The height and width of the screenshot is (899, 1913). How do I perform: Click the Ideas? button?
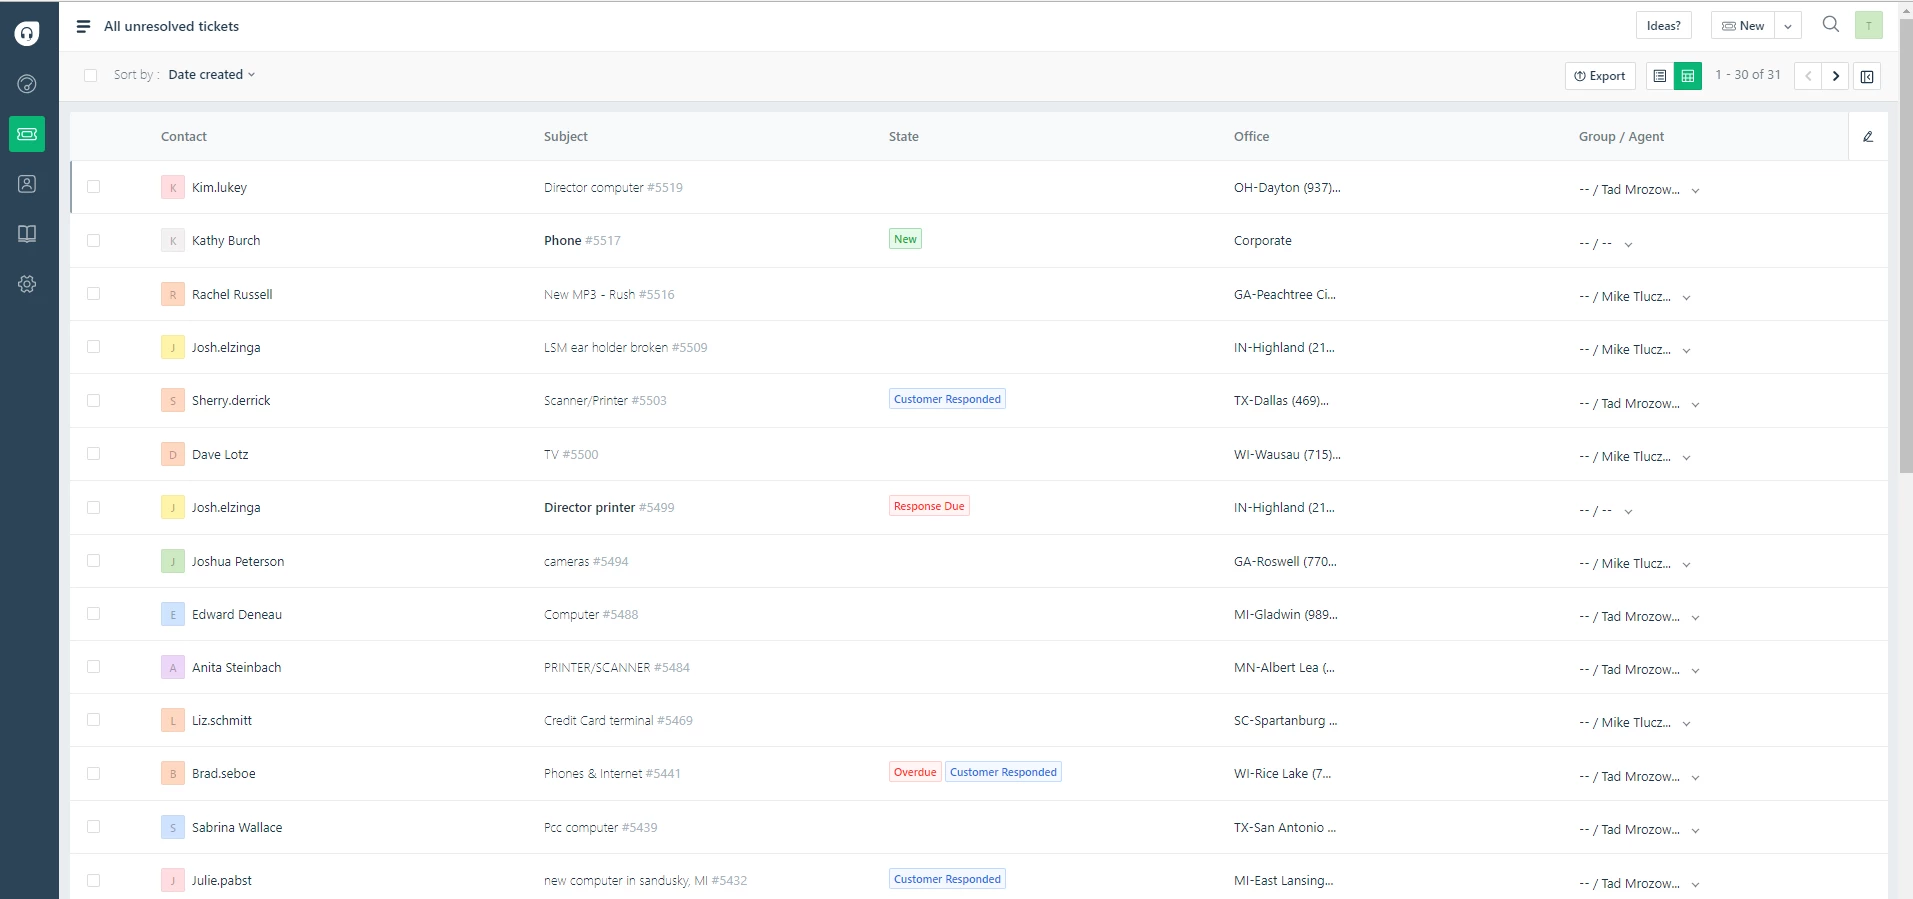1664,26
